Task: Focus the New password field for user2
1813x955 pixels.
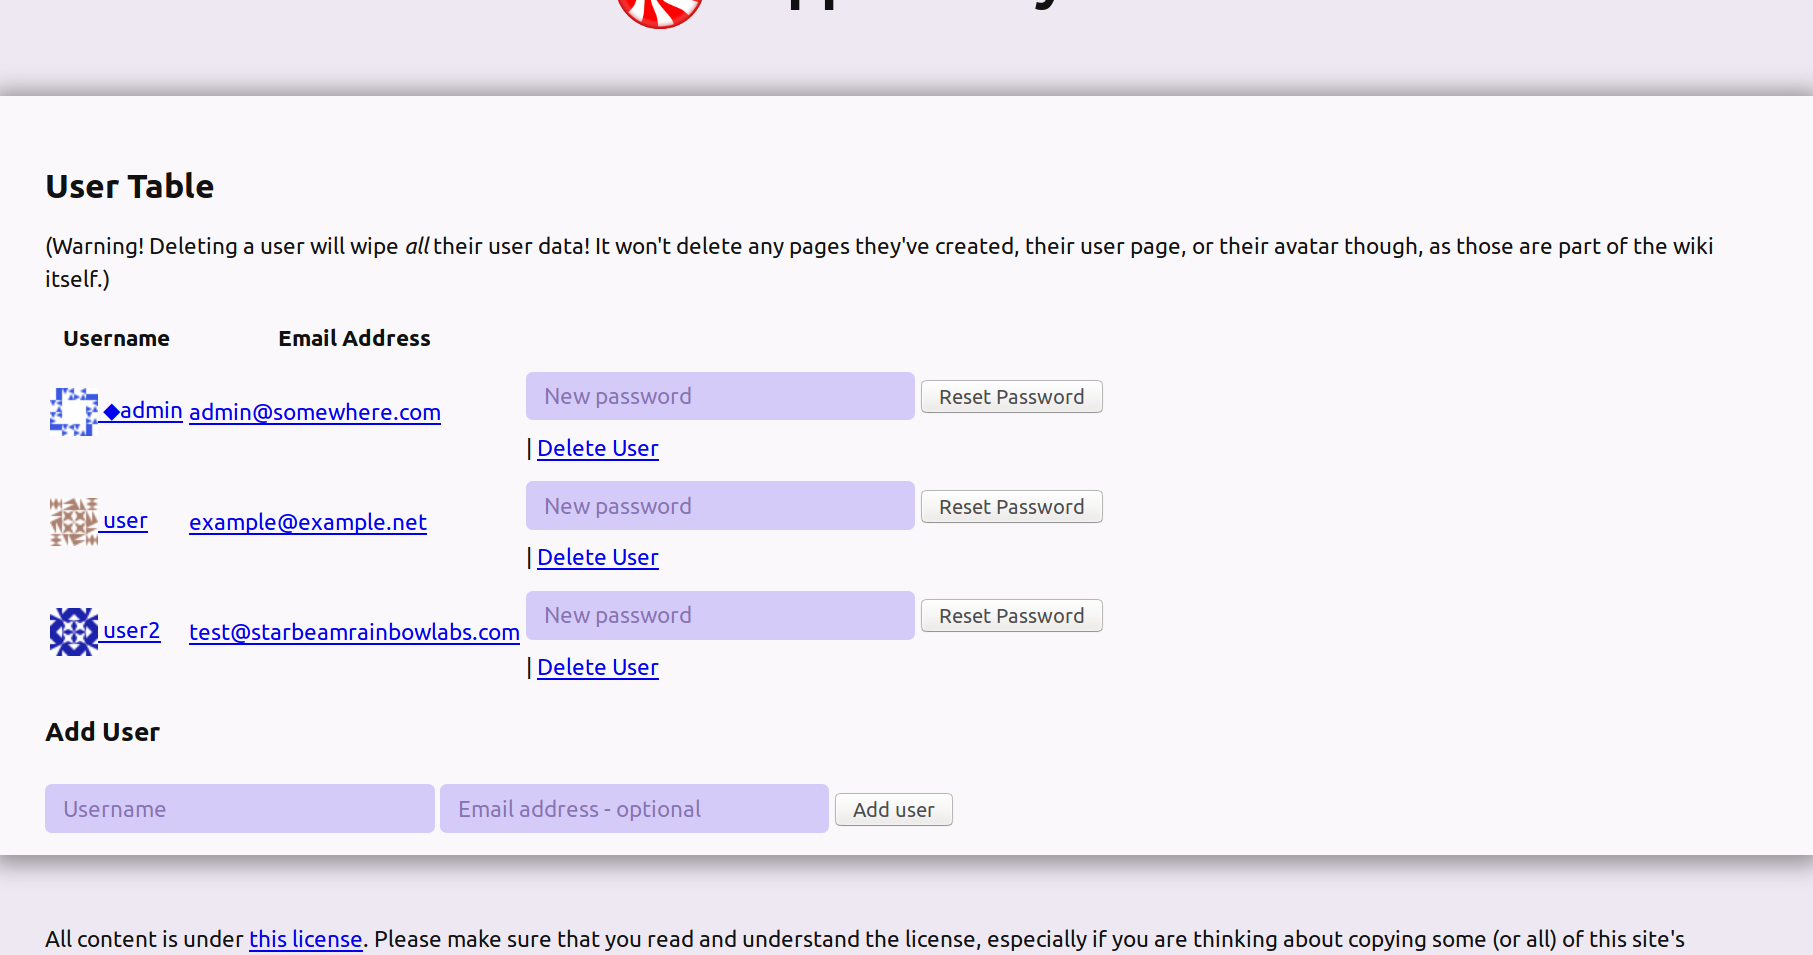Action: 719,616
